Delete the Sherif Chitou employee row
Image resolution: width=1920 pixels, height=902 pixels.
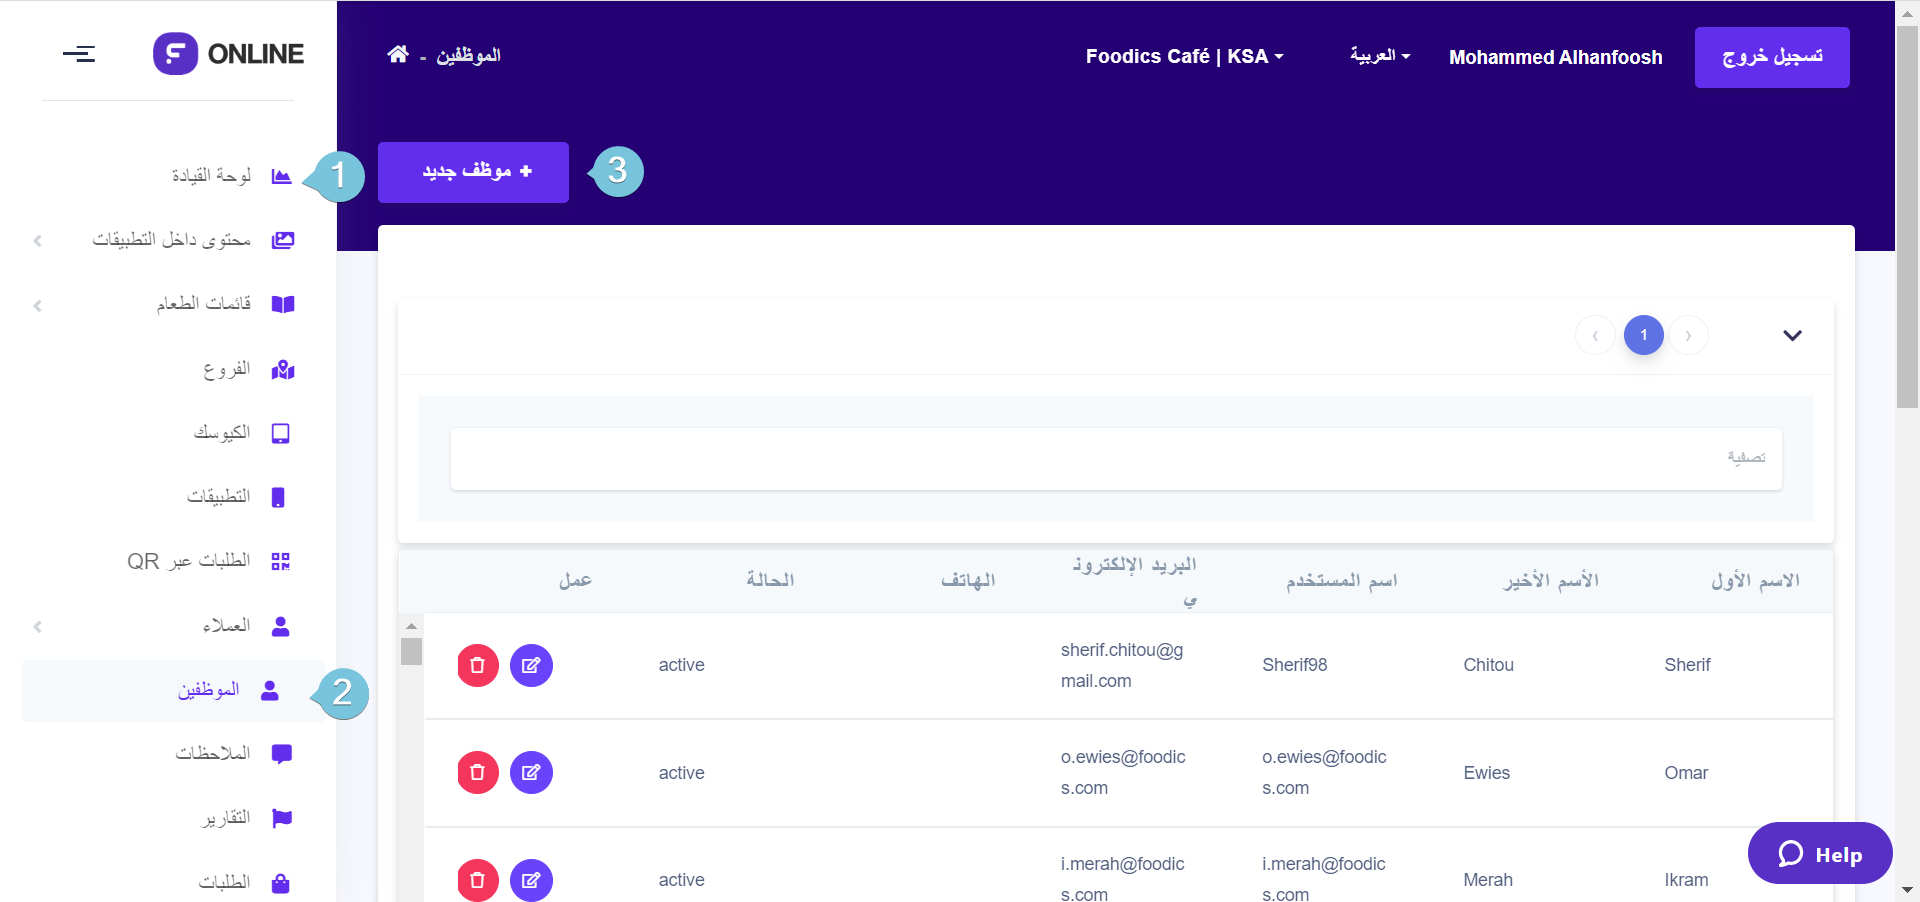(477, 666)
